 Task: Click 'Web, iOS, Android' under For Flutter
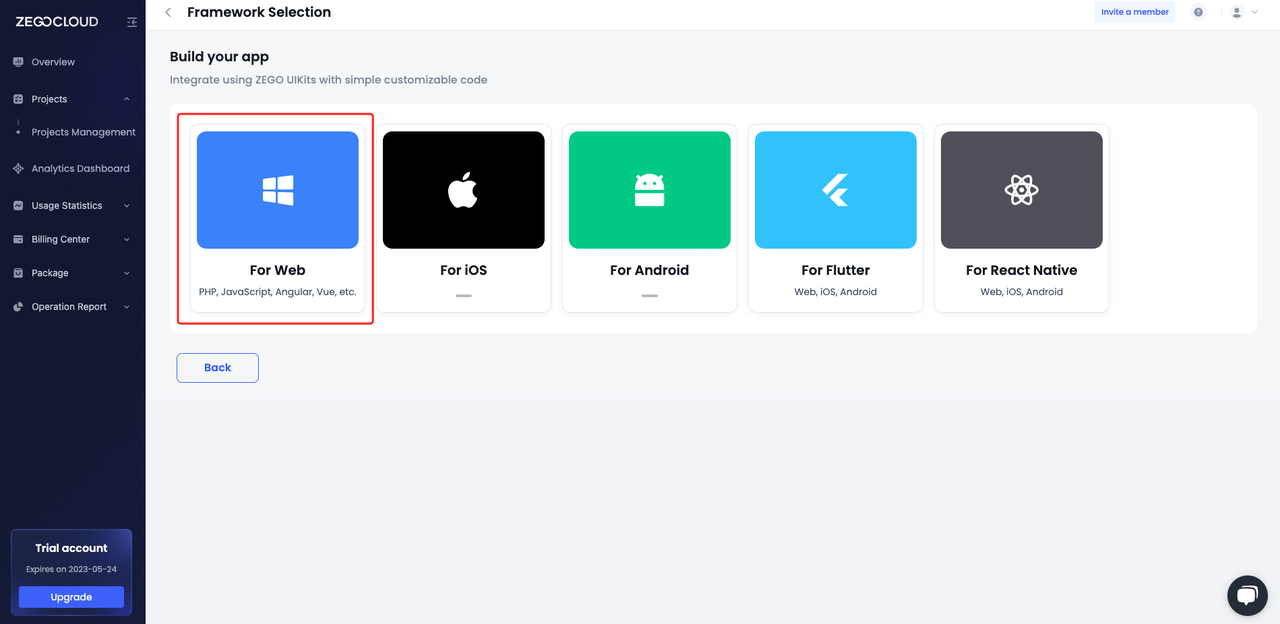tap(835, 292)
